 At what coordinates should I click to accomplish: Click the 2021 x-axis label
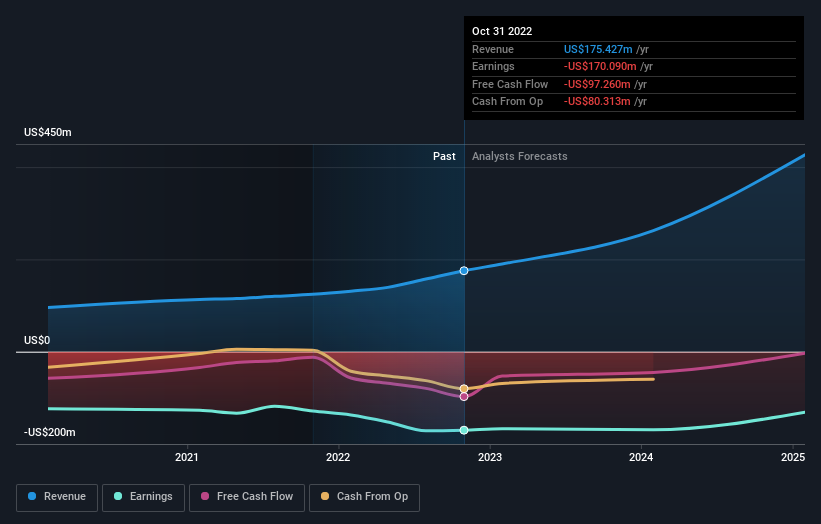tap(187, 457)
